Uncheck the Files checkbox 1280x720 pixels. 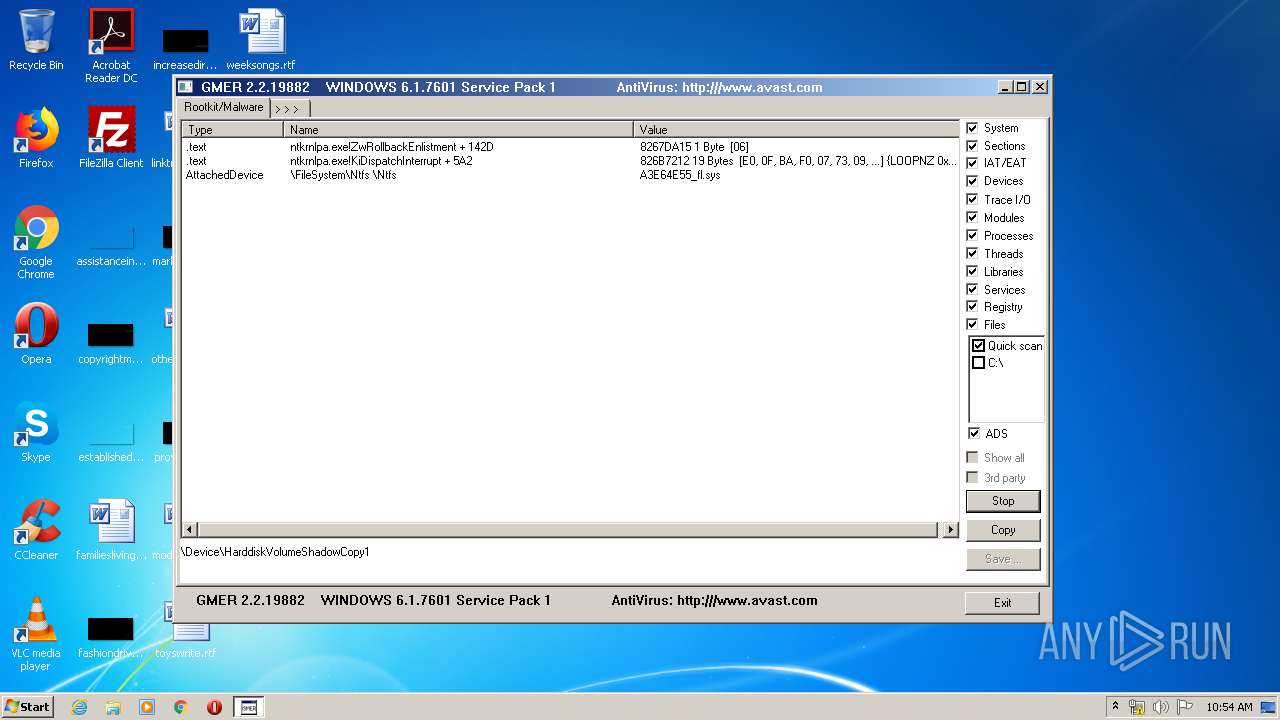click(x=972, y=325)
